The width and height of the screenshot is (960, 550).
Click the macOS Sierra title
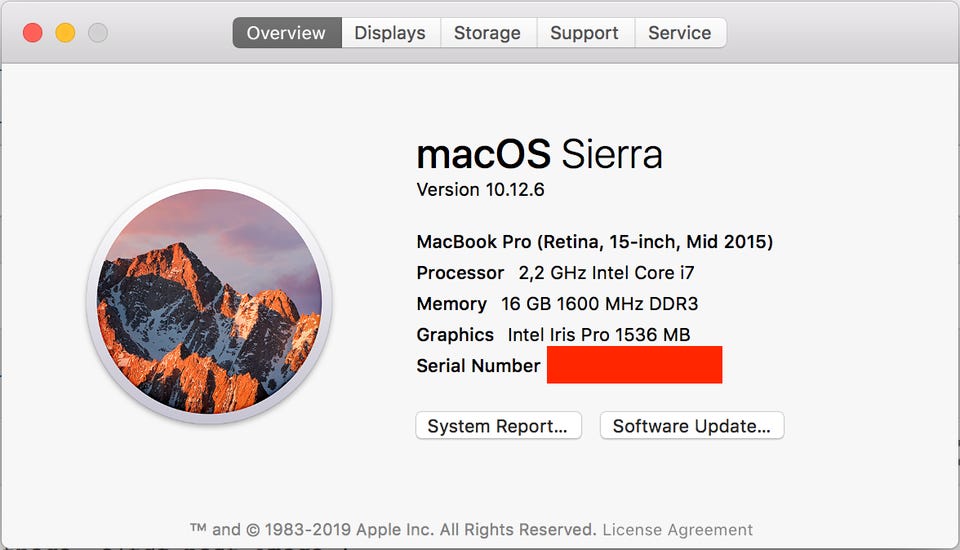click(x=539, y=155)
